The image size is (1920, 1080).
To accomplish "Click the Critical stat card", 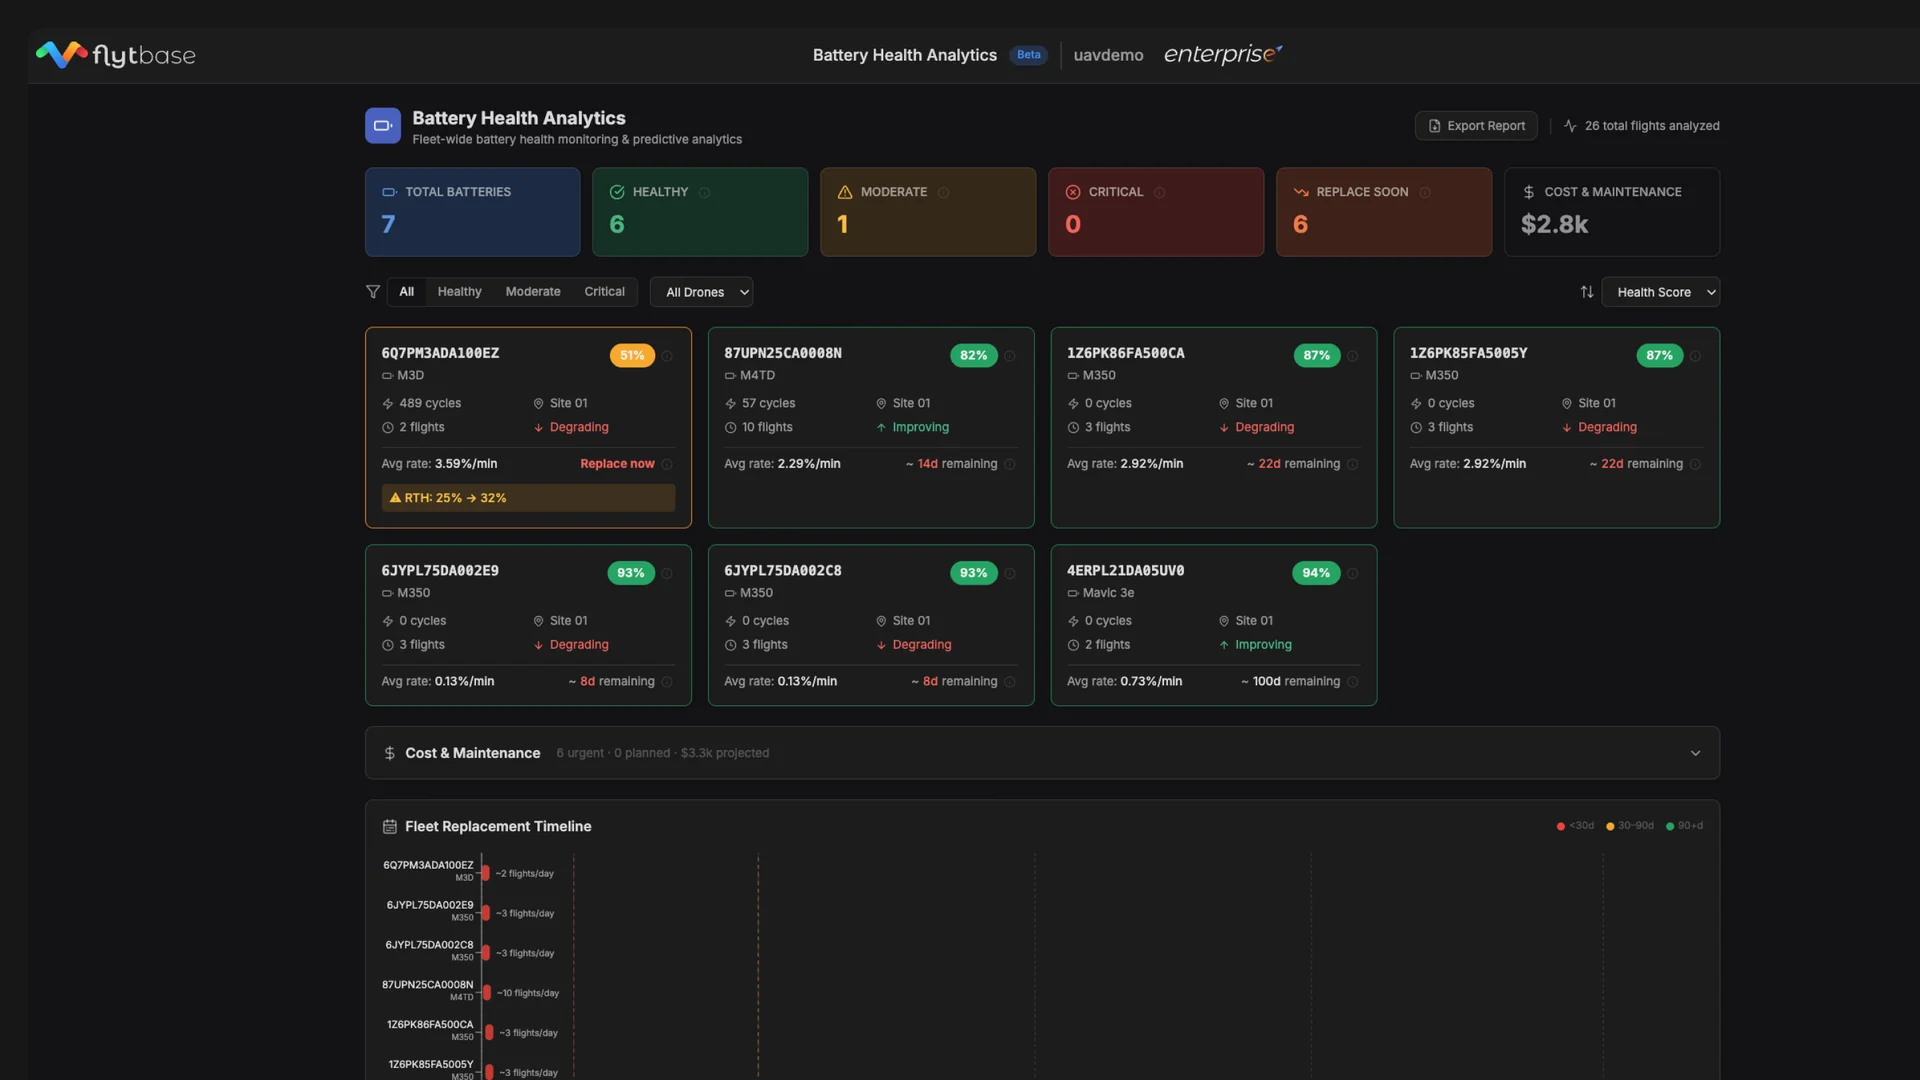I will click(x=1156, y=212).
